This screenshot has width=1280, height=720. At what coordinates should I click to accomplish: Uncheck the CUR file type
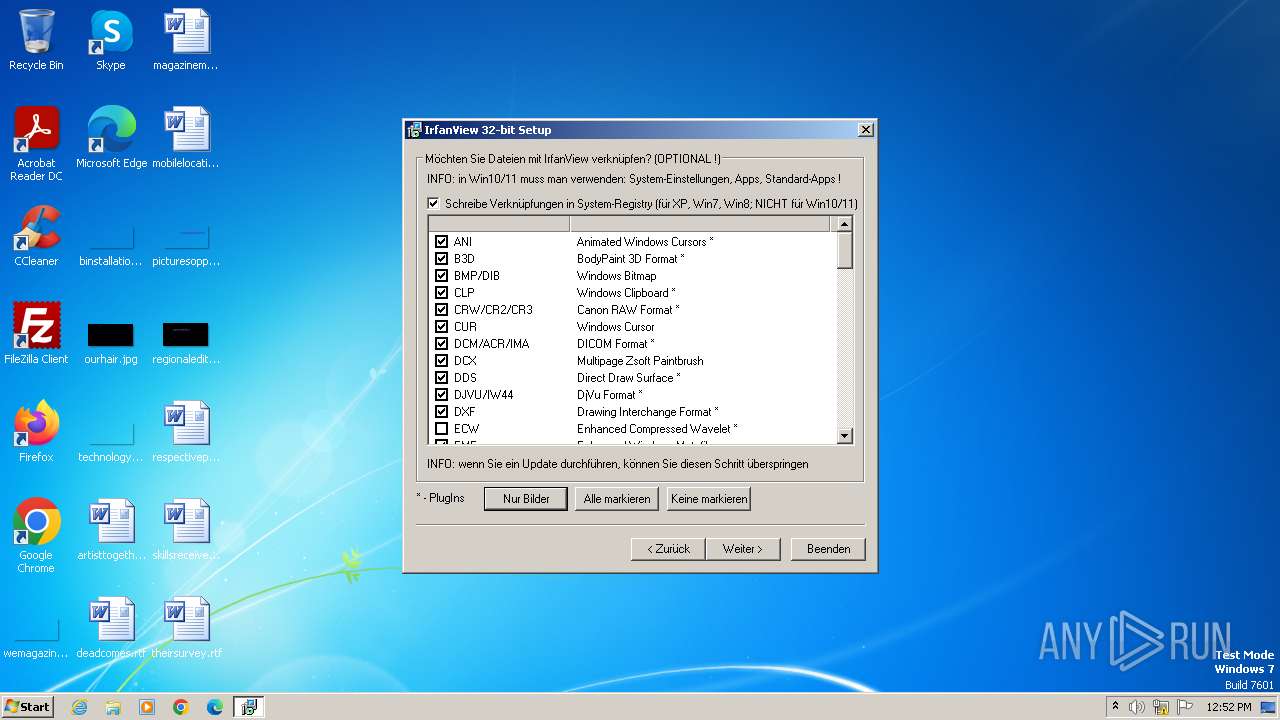pos(441,327)
